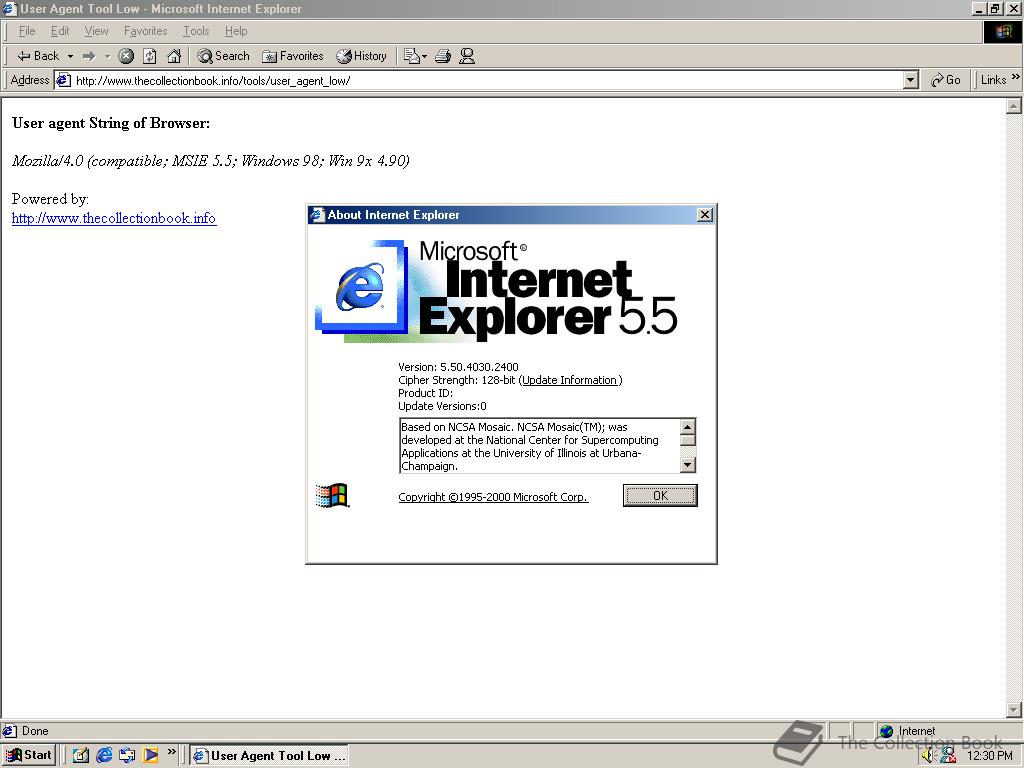Image resolution: width=1024 pixels, height=768 pixels.
Task: Click OK in the About dialog
Action: (x=660, y=496)
